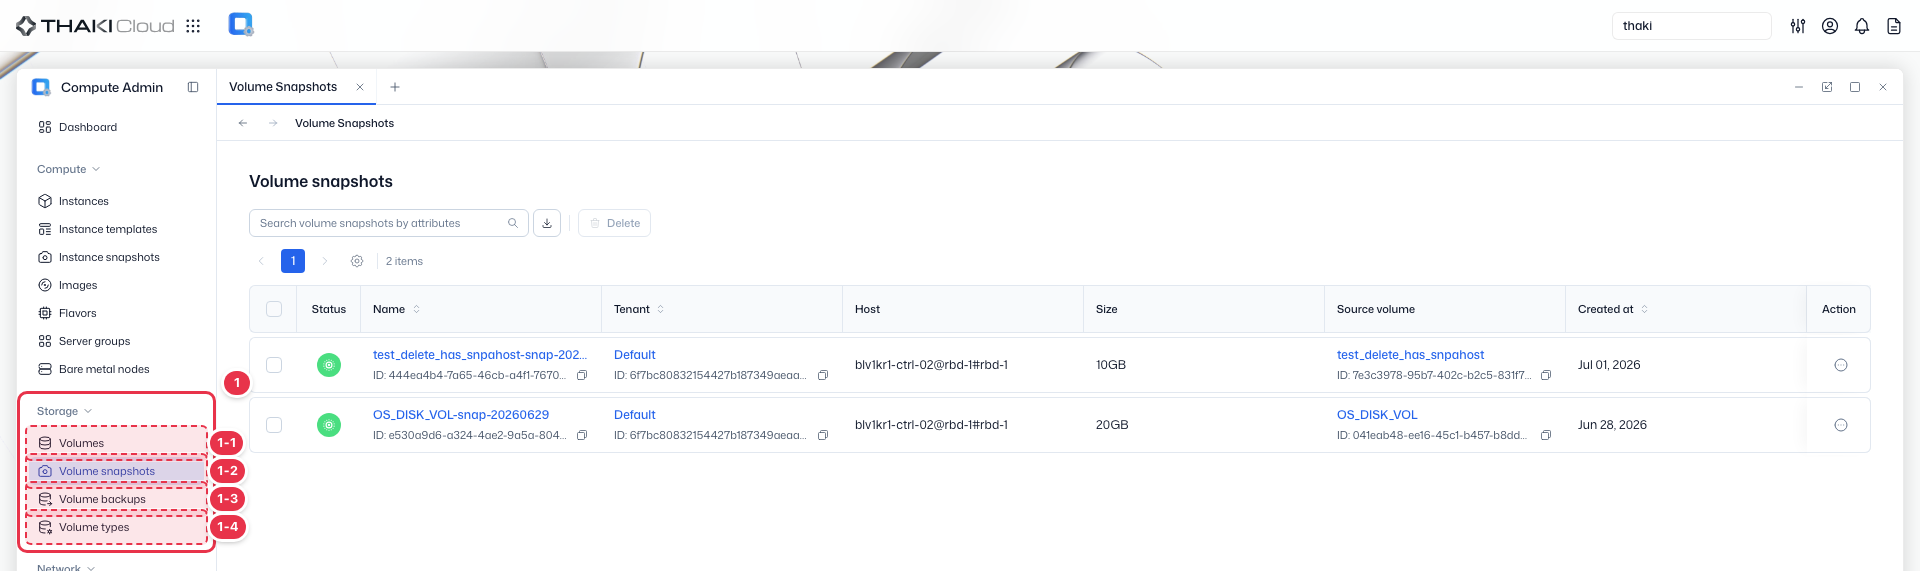Copy the tenant ID in OS_DISK_VOL row
This screenshot has height=571, width=1920.
tap(823, 435)
